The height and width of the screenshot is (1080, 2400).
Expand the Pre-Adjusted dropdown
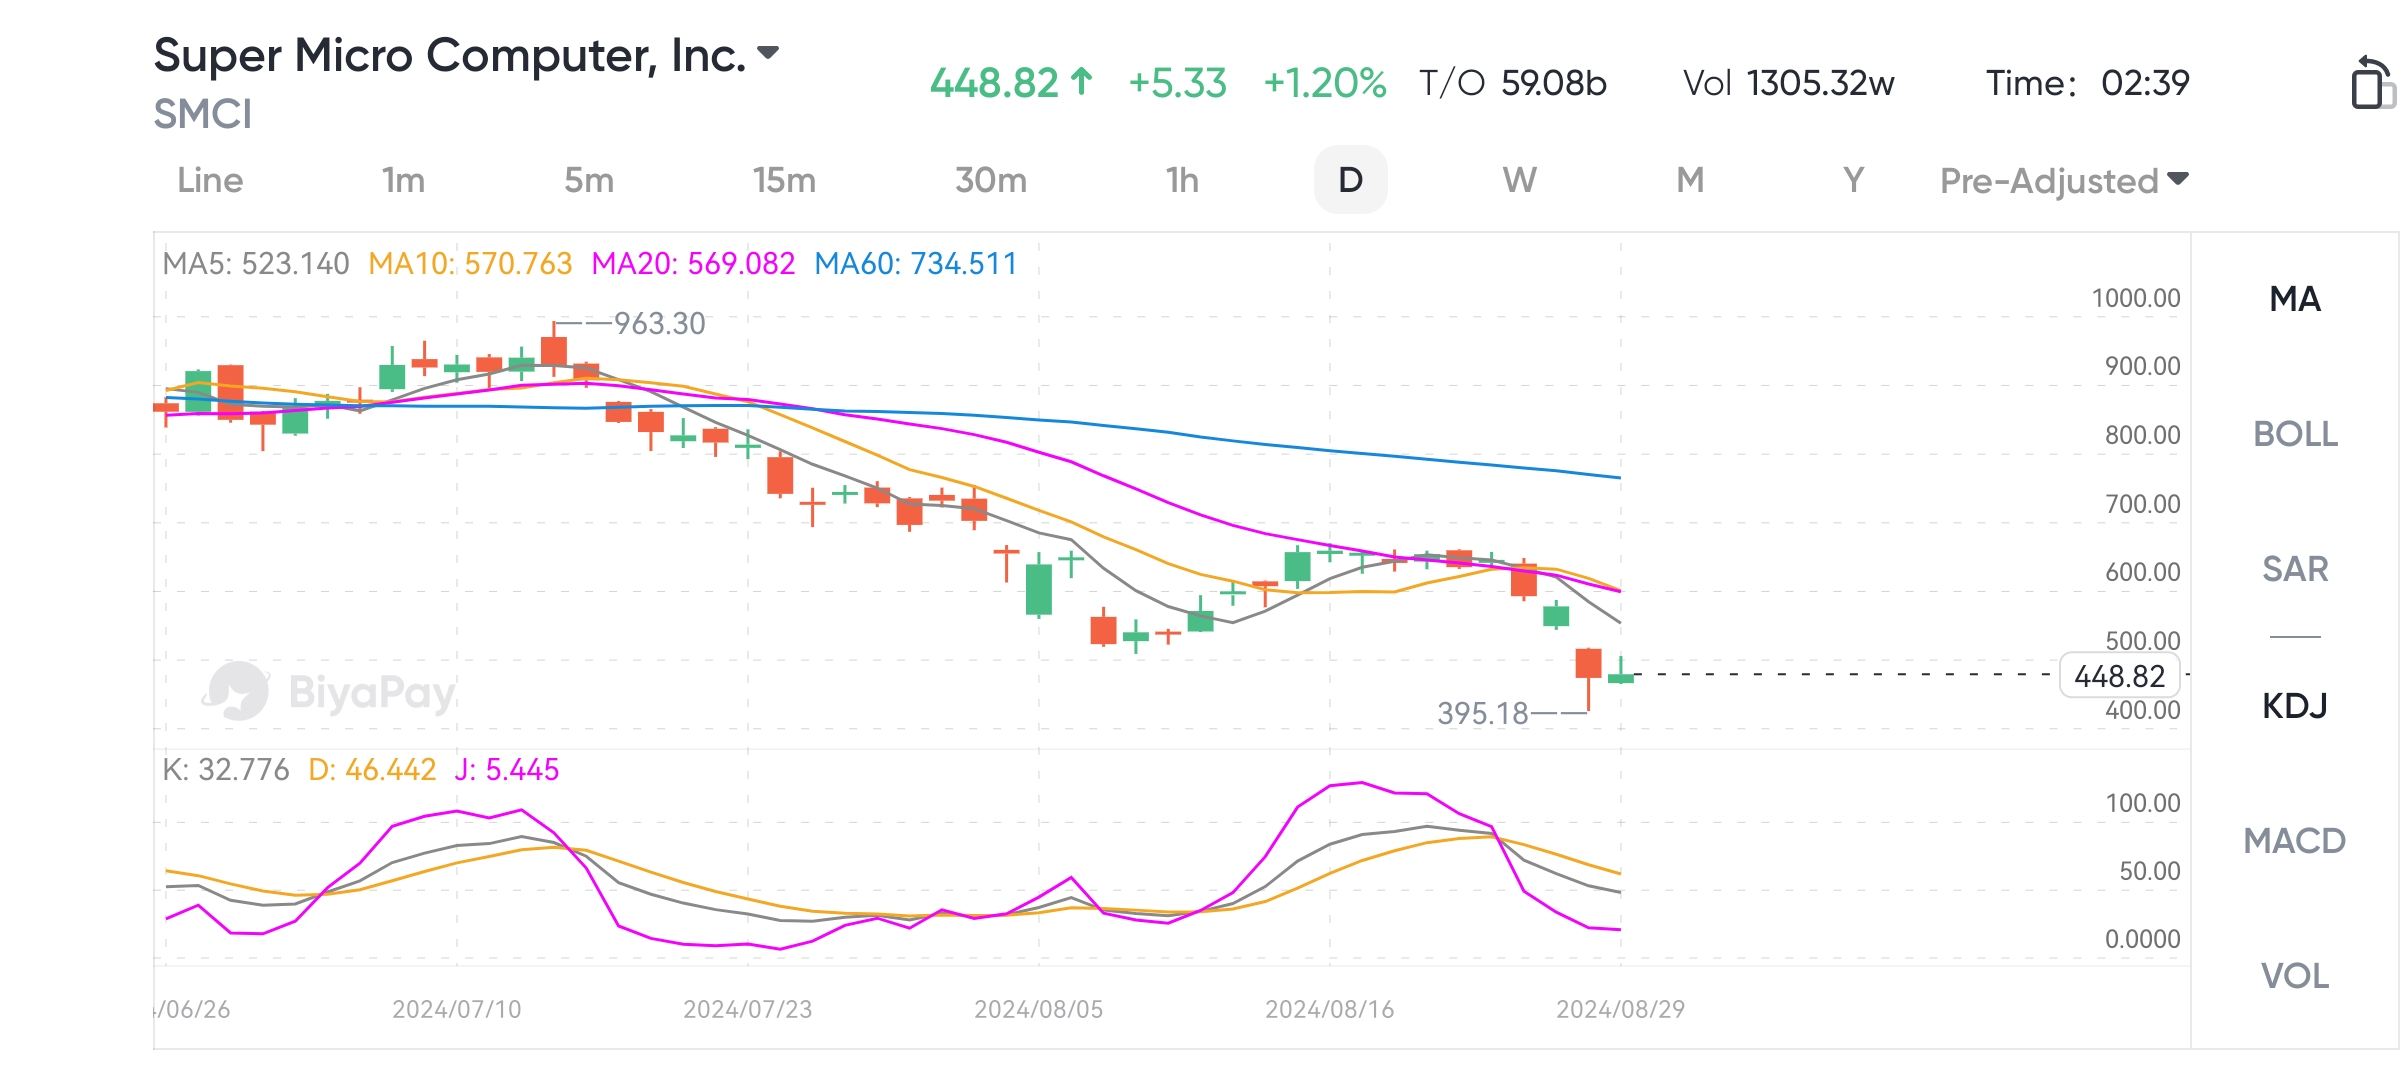2064,181
